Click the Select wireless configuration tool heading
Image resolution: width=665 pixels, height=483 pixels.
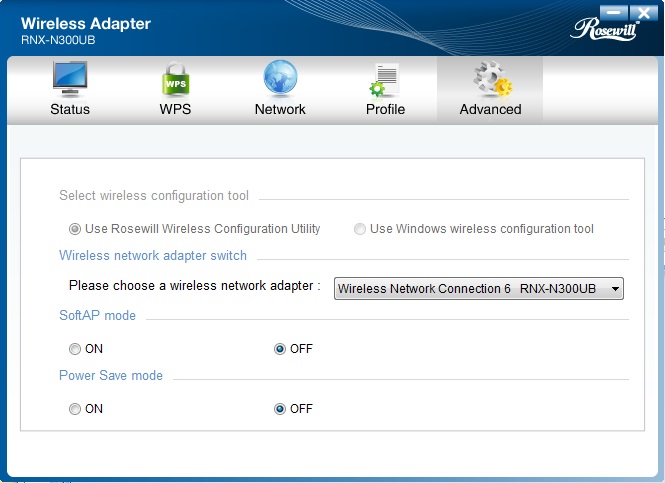click(x=154, y=195)
